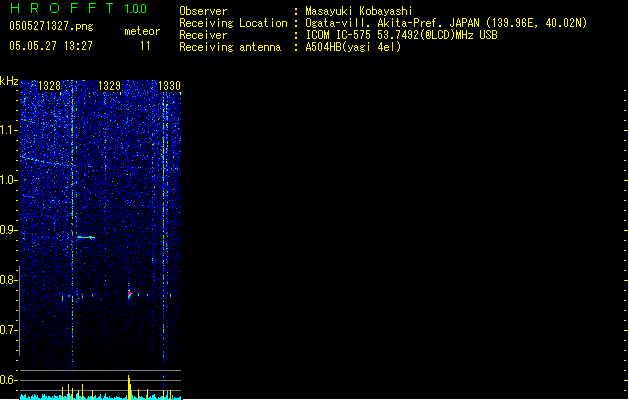This screenshot has height=400, width=629.
Task: Click observer name Masayuki Kobayashi
Action: click(x=359, y=11)
